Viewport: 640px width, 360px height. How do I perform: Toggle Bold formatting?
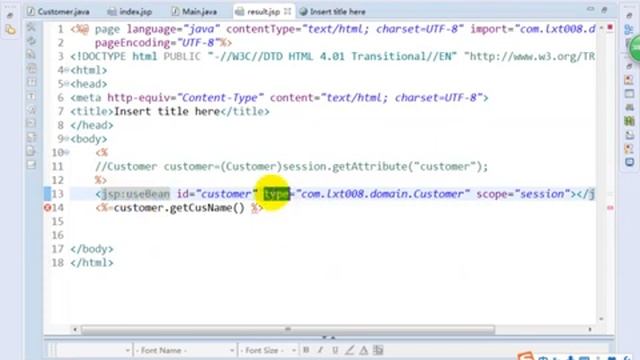click(306, 350)
